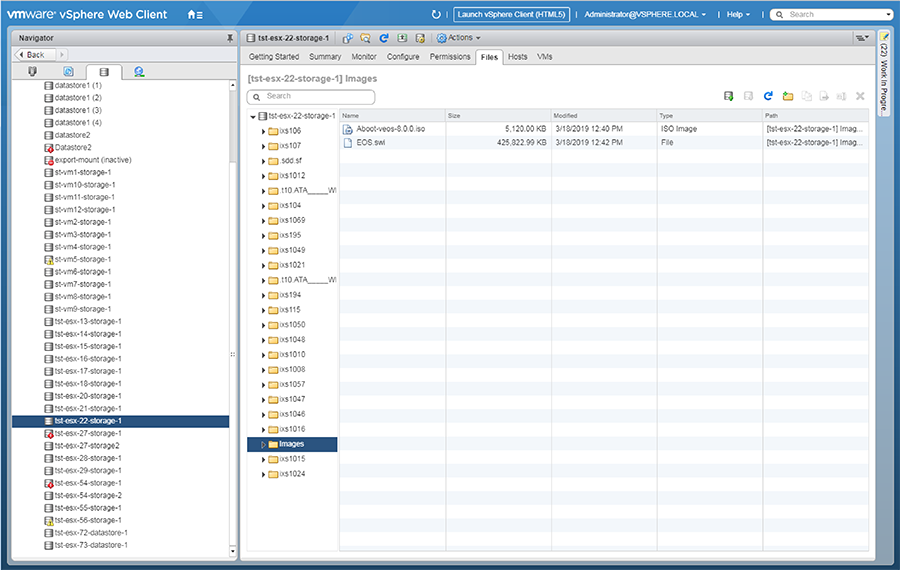Click the browse files toolbar icon
This screenshot has width=900, height=570.
pyautogui.click(x=366, y=38)
